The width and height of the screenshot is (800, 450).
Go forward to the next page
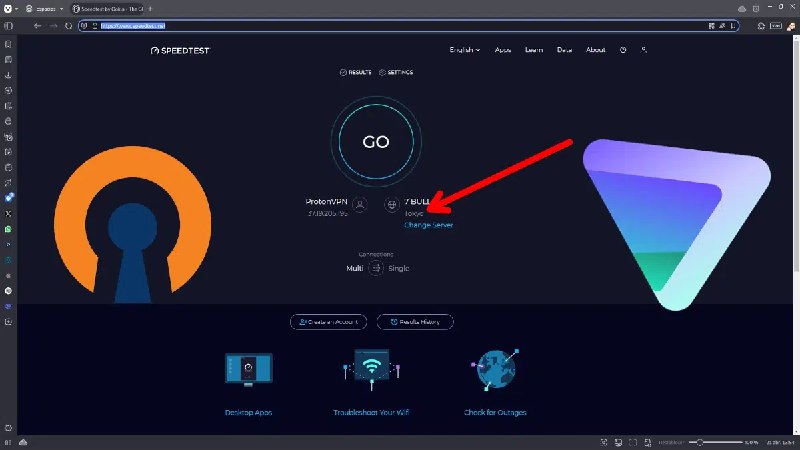tap(53, 26)
